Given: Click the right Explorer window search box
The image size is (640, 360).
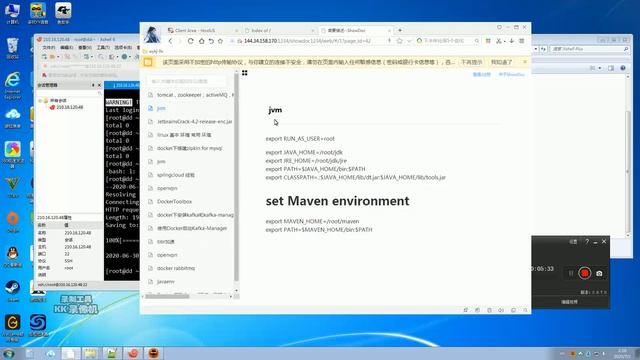Looking at the screenshot, I should click(589, 49).
